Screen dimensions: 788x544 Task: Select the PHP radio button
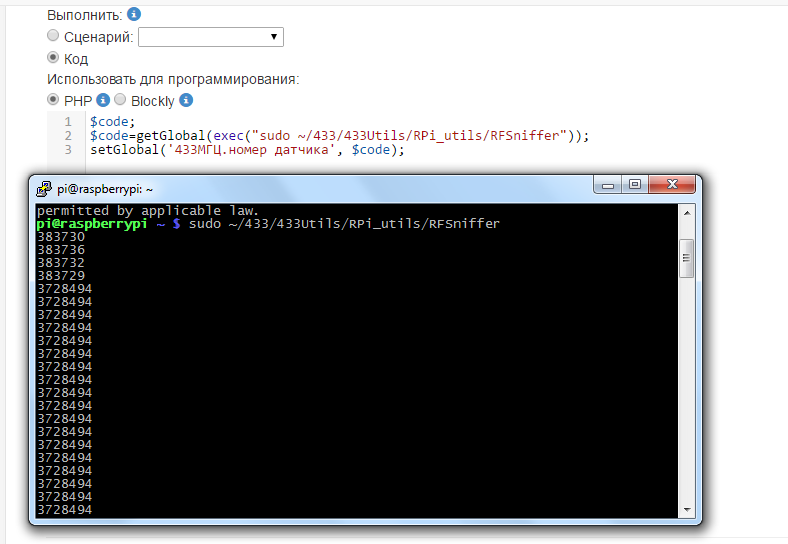pos(53,100)
